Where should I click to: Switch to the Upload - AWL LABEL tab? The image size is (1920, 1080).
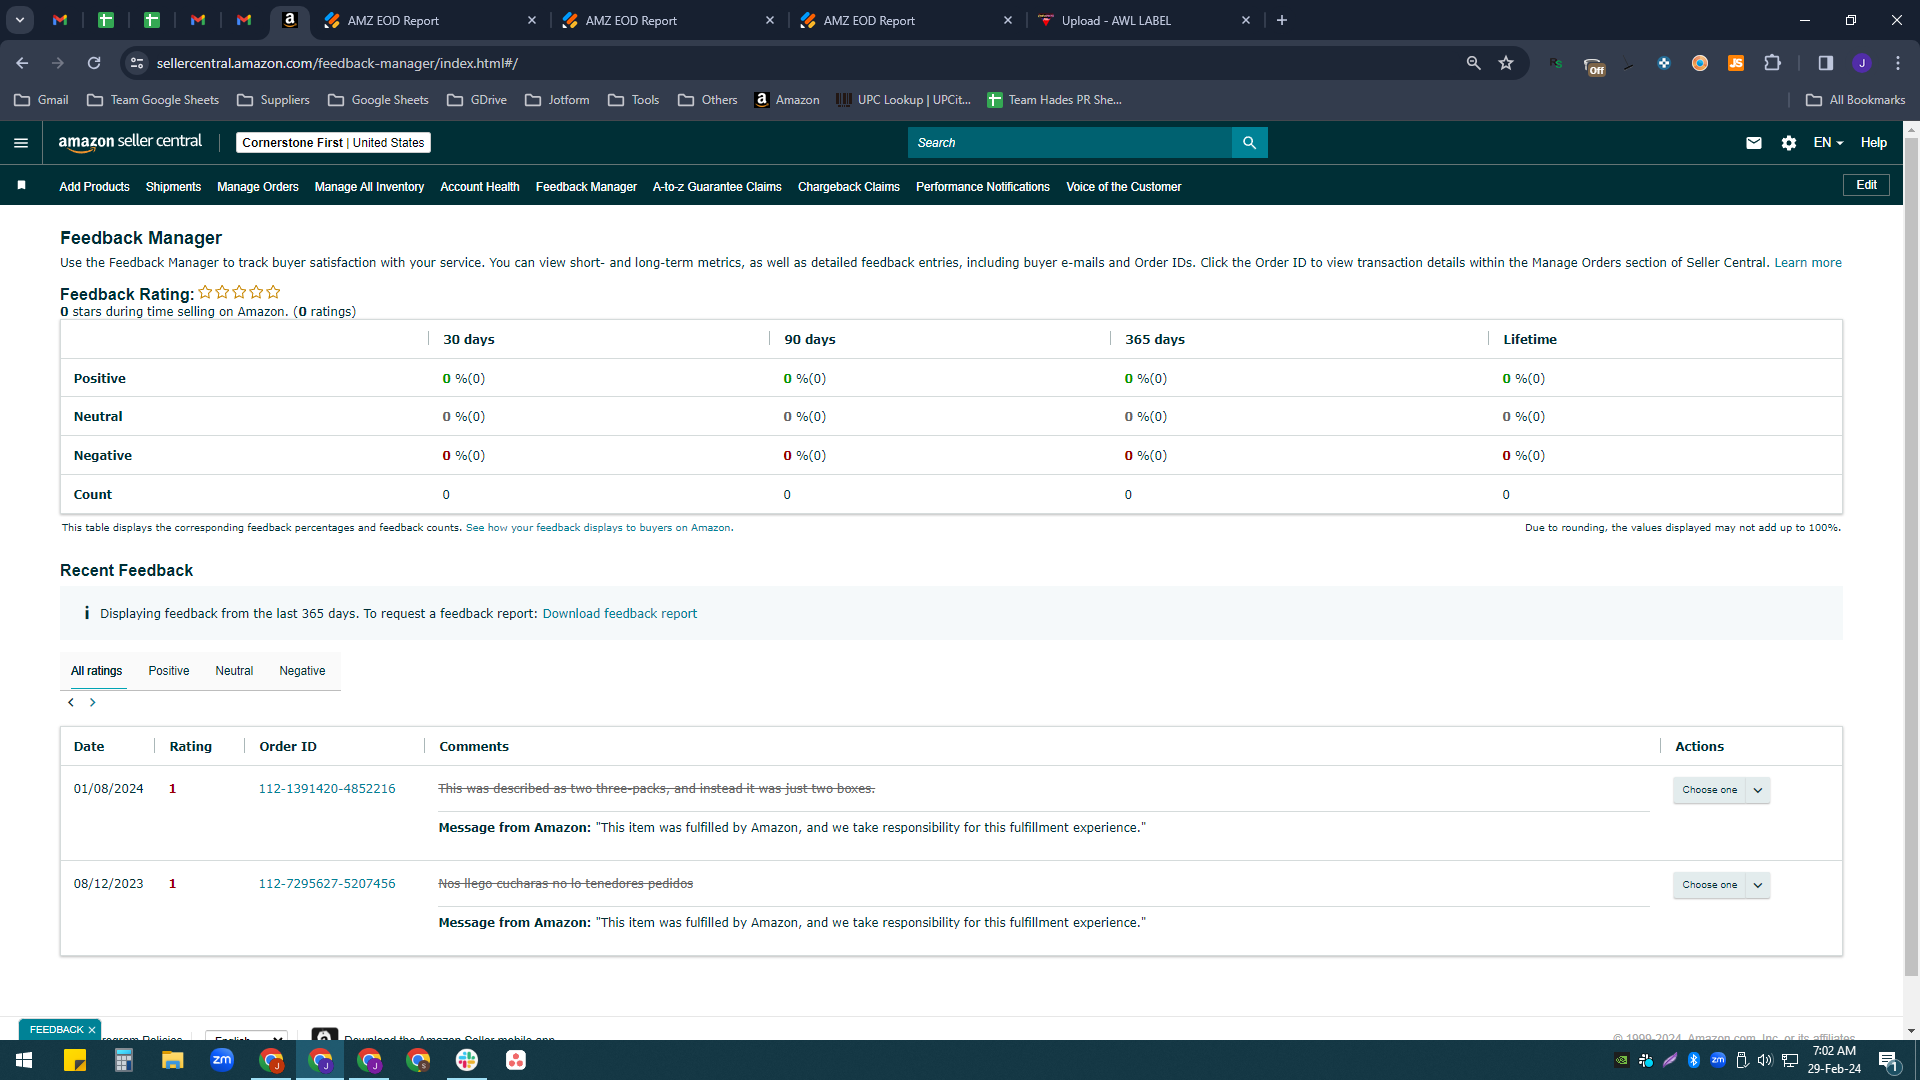1144,20
